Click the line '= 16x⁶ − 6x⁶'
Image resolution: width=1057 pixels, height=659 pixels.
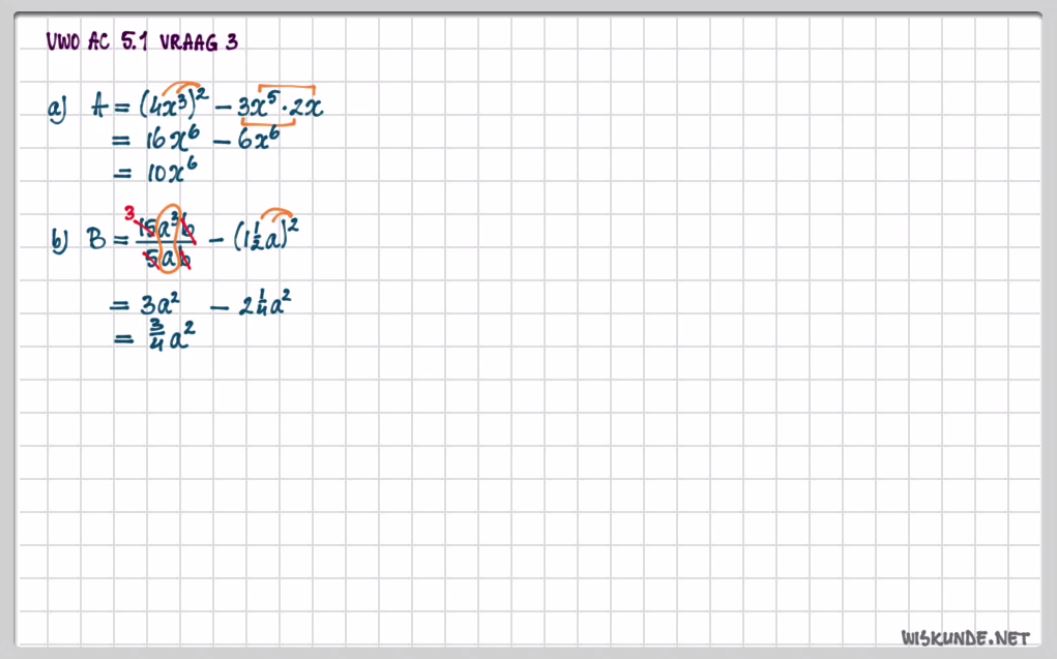point(196,139)
